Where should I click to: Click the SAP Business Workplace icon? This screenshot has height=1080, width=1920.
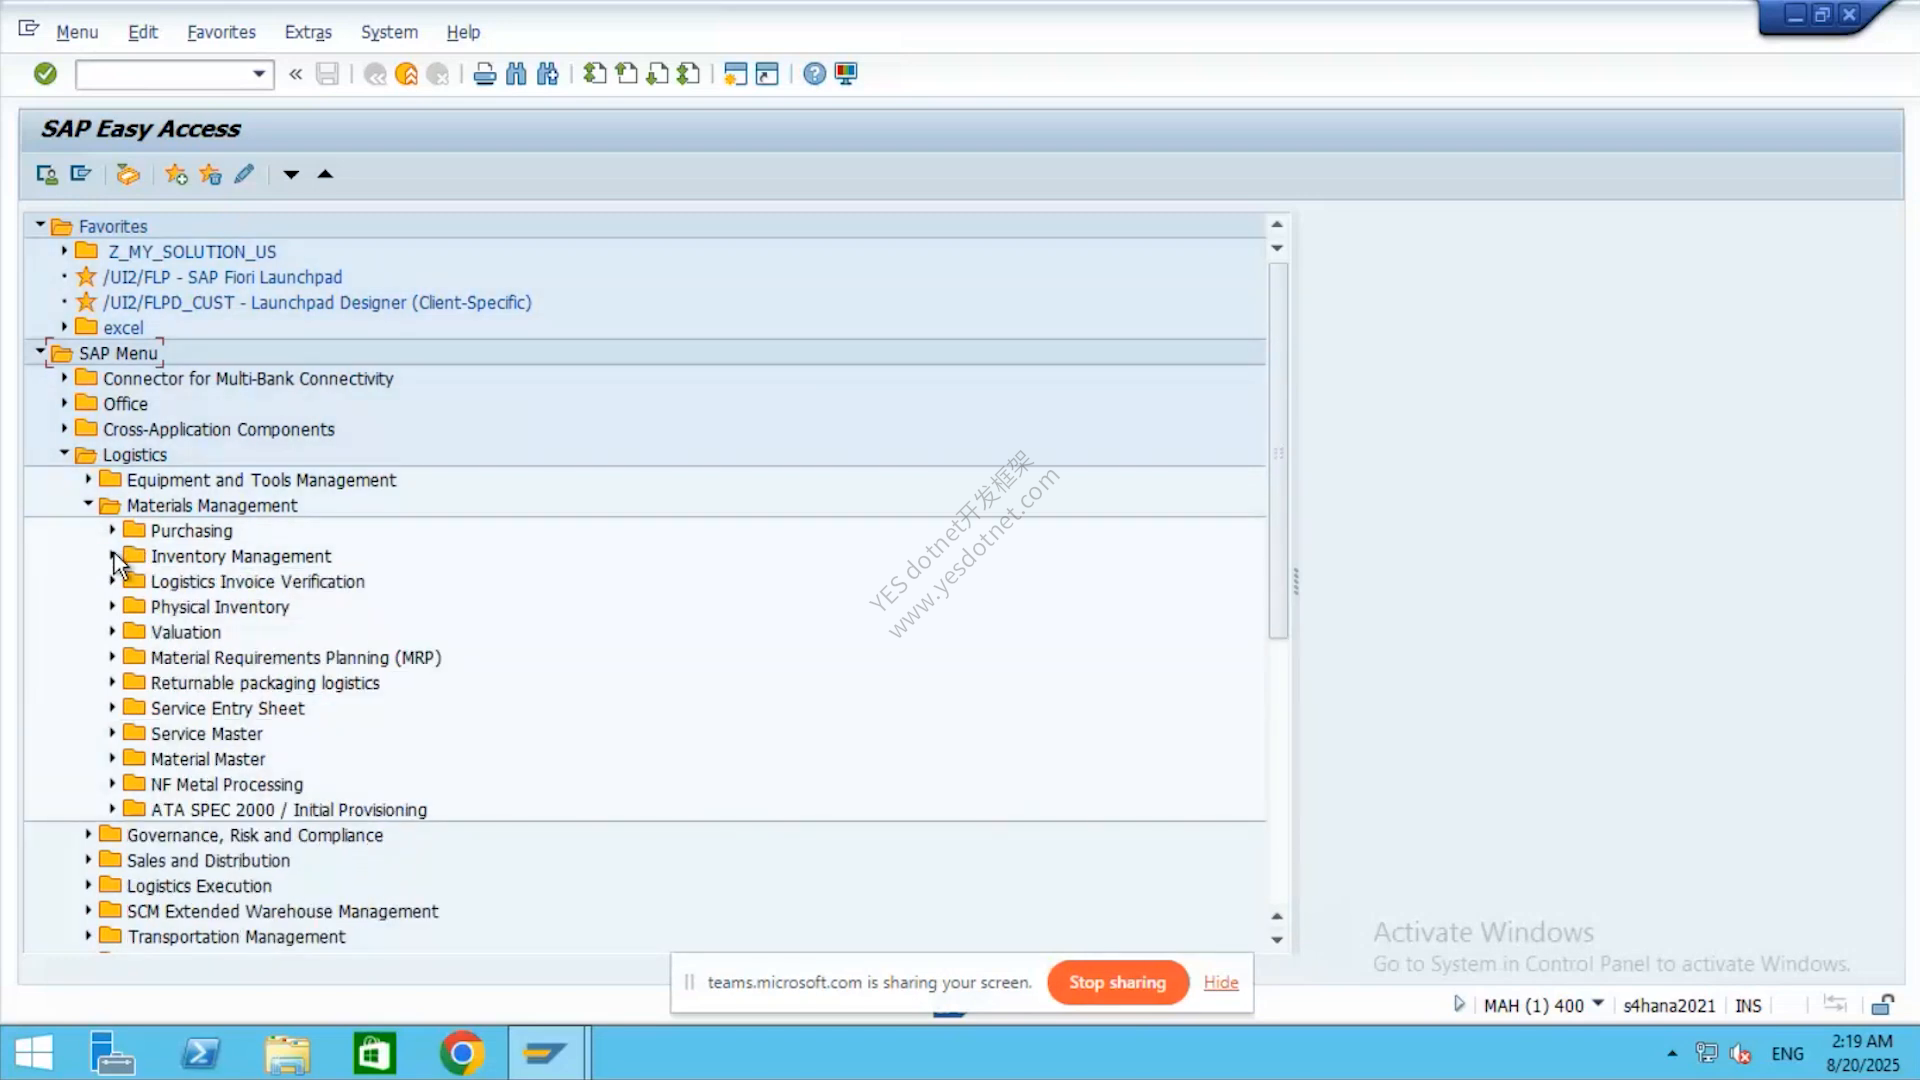[x=128, y=174]
